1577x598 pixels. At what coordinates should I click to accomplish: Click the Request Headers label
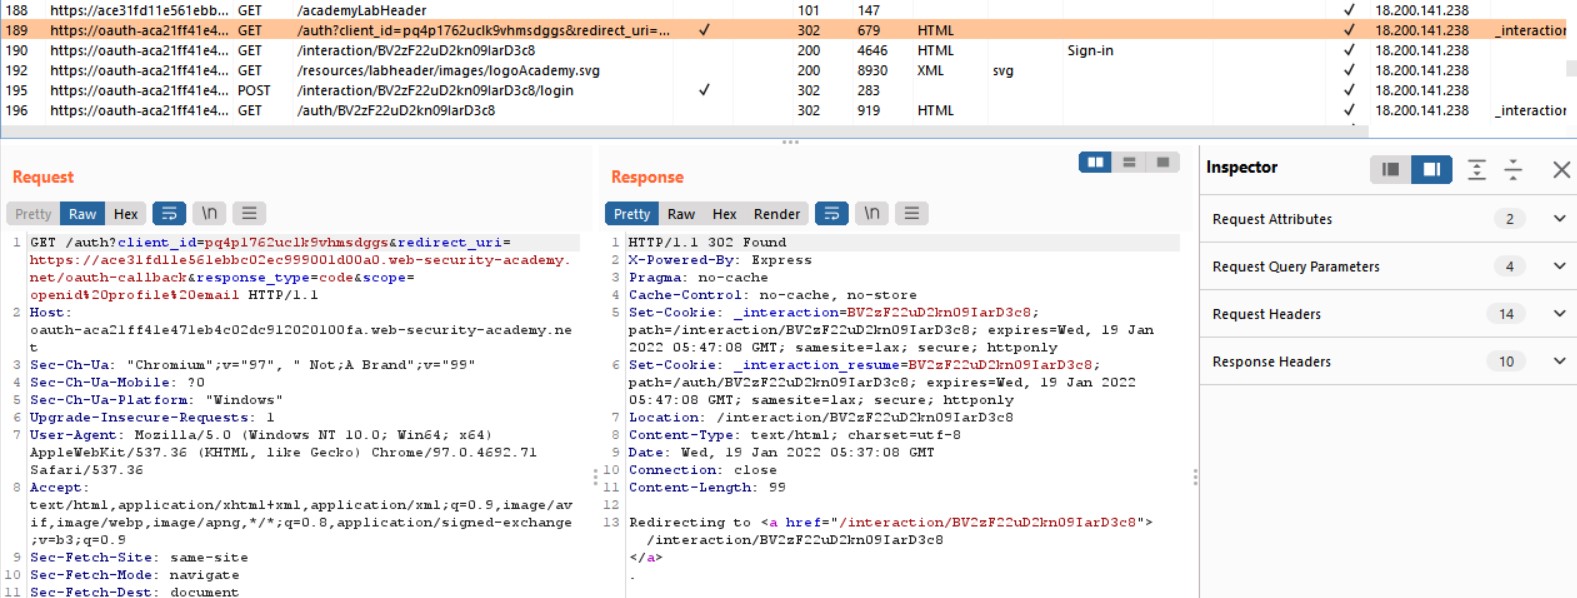tap(1266, 314)
